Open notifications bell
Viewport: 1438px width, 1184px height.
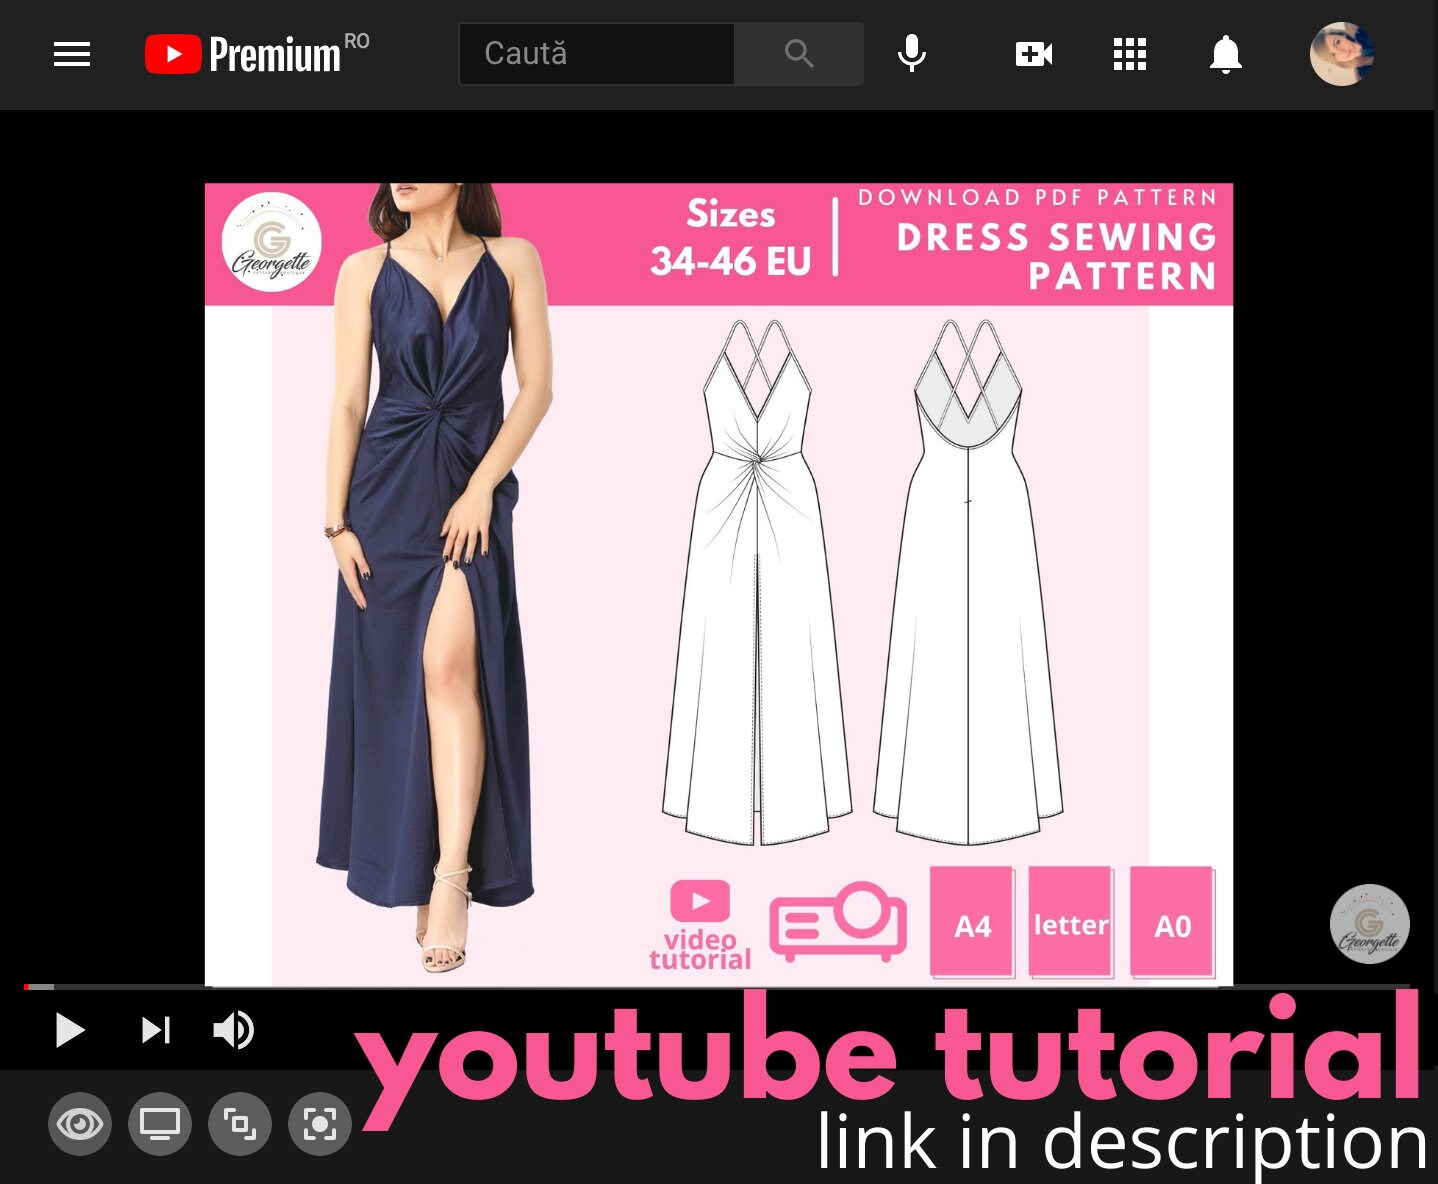tap(1225, 54)
